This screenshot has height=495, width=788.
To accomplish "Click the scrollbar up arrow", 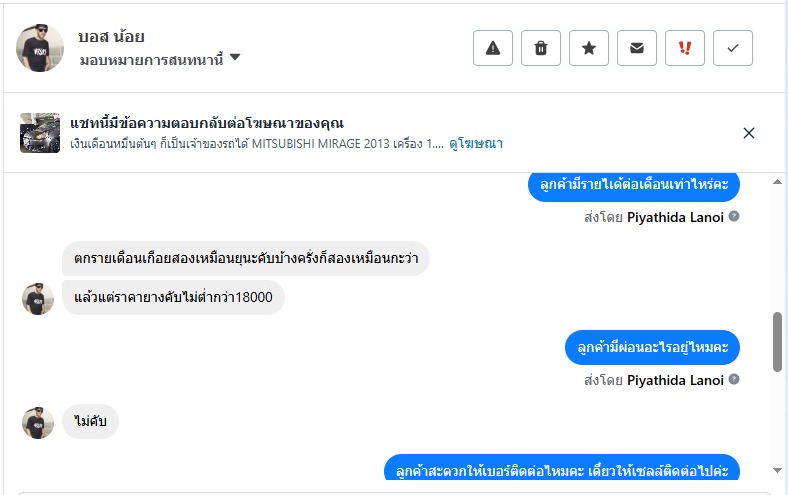I will (x=777, y=183).
